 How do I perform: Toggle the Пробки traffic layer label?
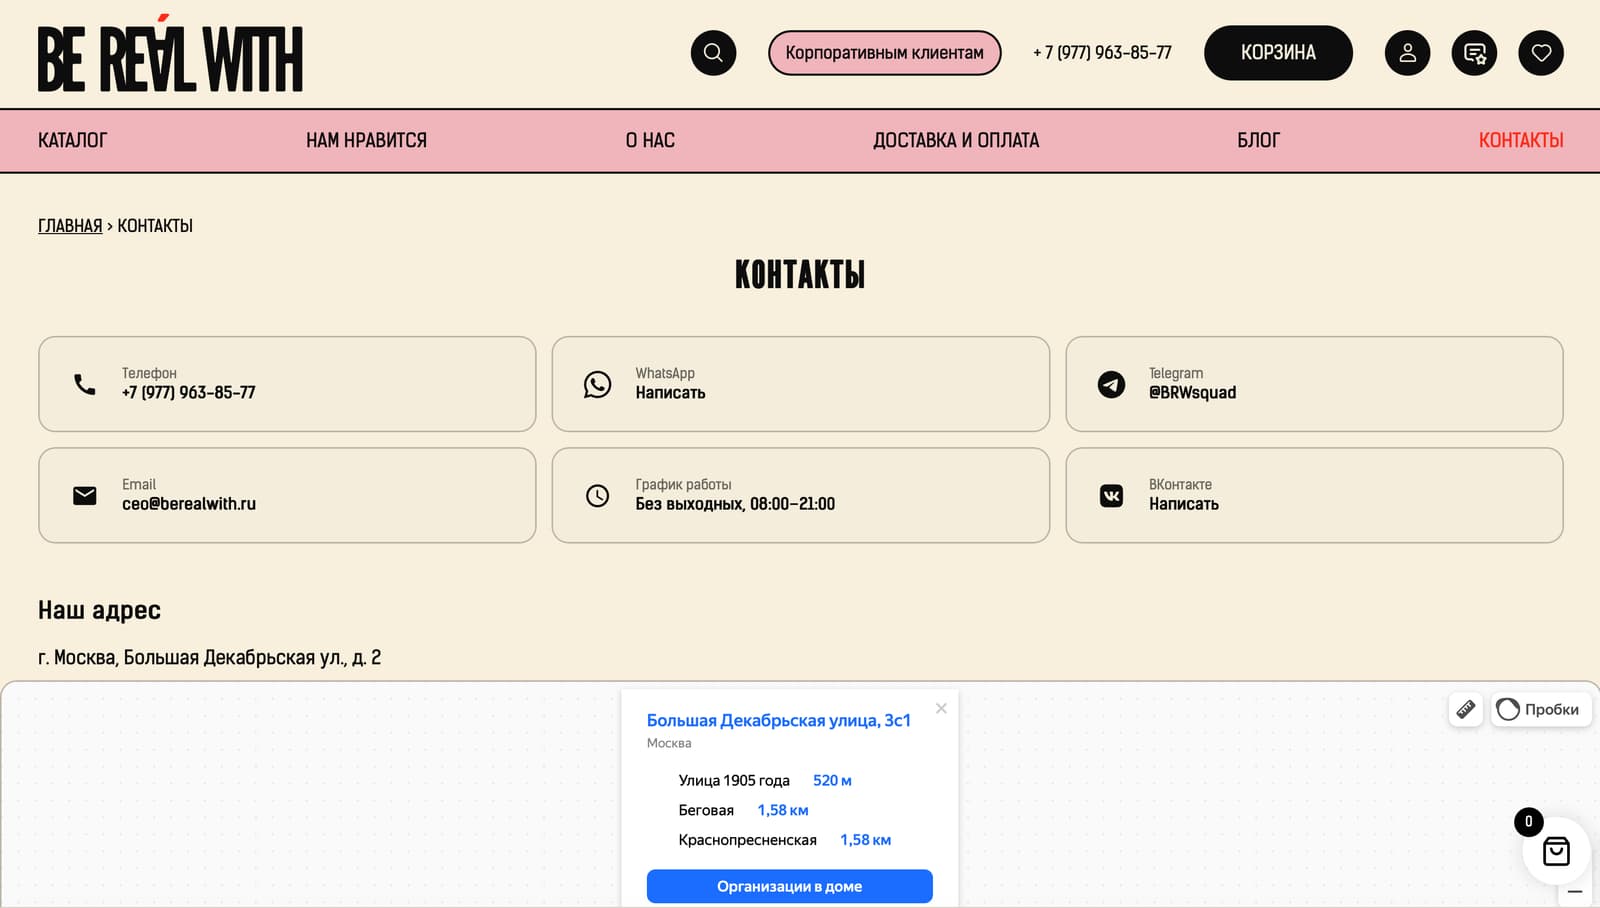click(1552, 709)
